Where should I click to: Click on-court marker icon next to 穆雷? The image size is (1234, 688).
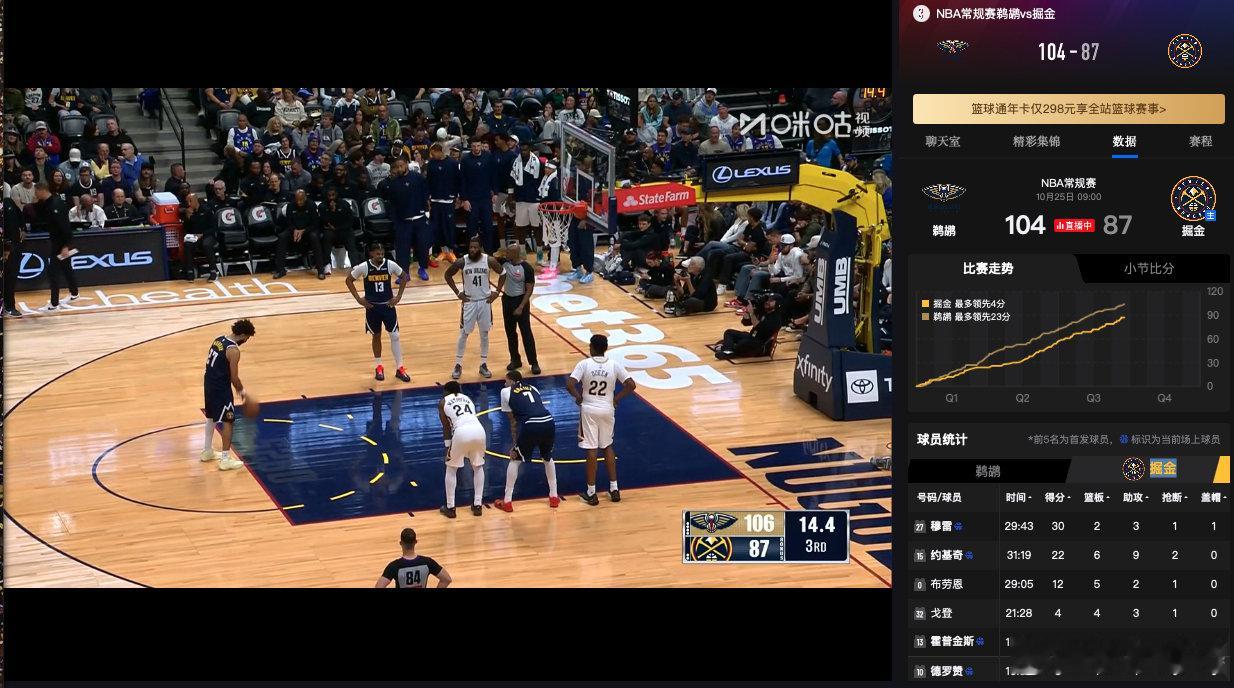(x=958, y=526)
